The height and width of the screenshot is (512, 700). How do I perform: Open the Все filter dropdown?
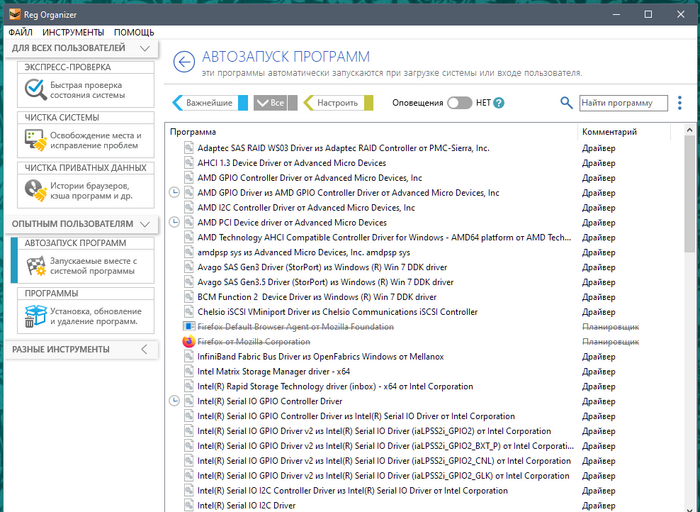tap(270, 103)
